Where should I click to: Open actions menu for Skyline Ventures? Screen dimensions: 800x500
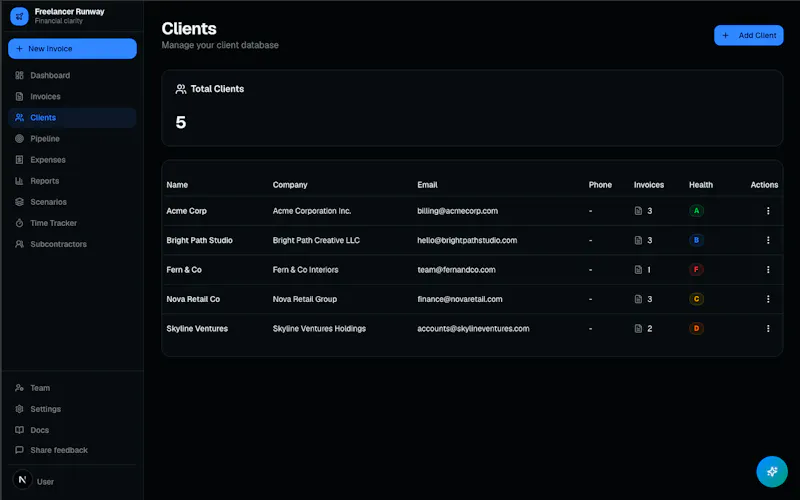[x=768, y=329]
